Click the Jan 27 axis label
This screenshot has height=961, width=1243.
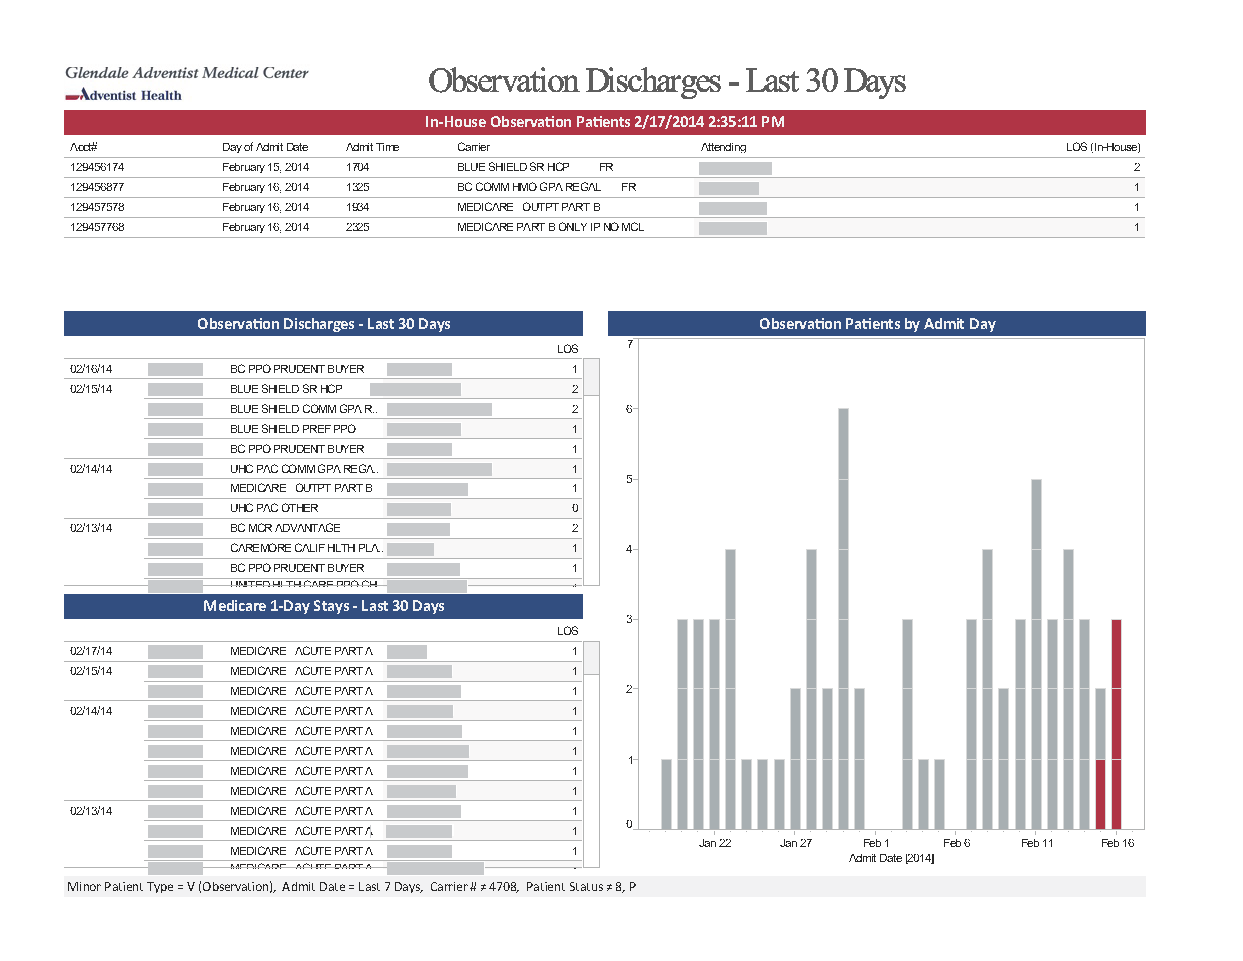[796, 843]
